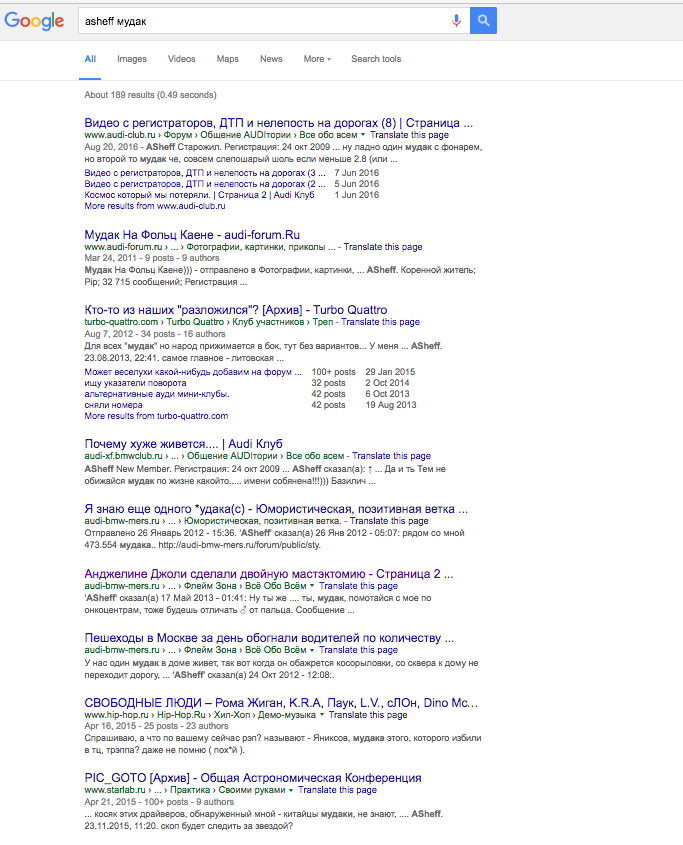The height and width of the screenshot is (845, 683).
Task: Open sublink 'Может веселухи какой-нибудь добавим на форум'
Action: (193, 372)
